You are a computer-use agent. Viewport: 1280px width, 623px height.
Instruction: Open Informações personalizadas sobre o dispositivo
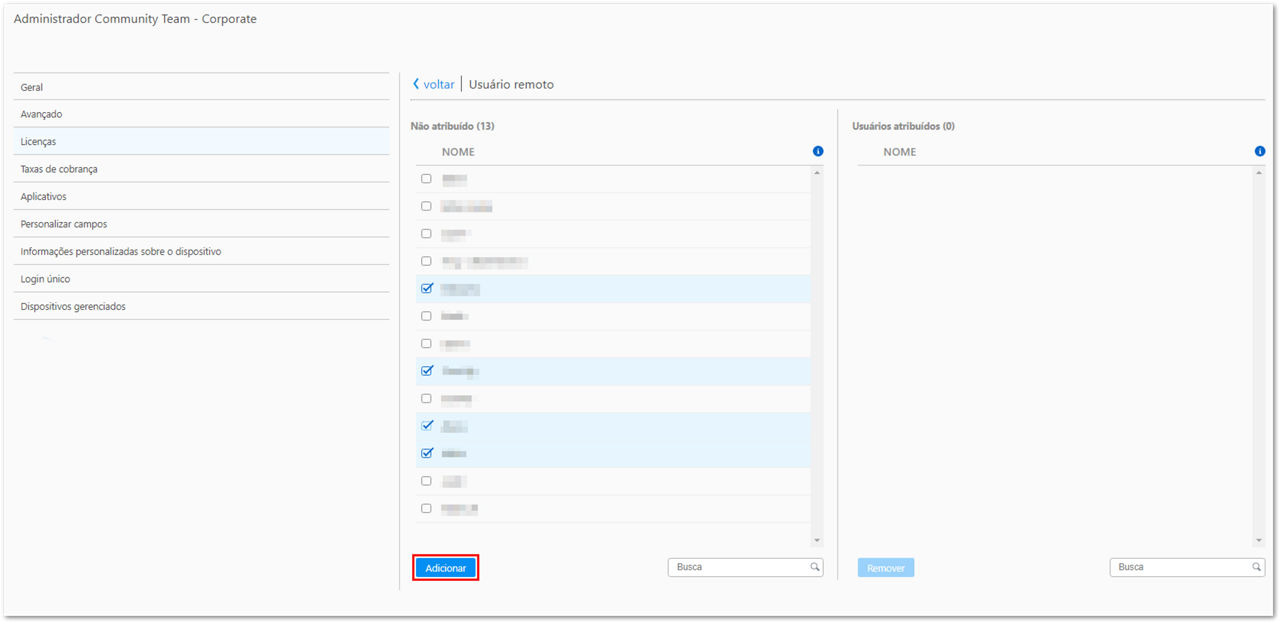pos(201,252)
